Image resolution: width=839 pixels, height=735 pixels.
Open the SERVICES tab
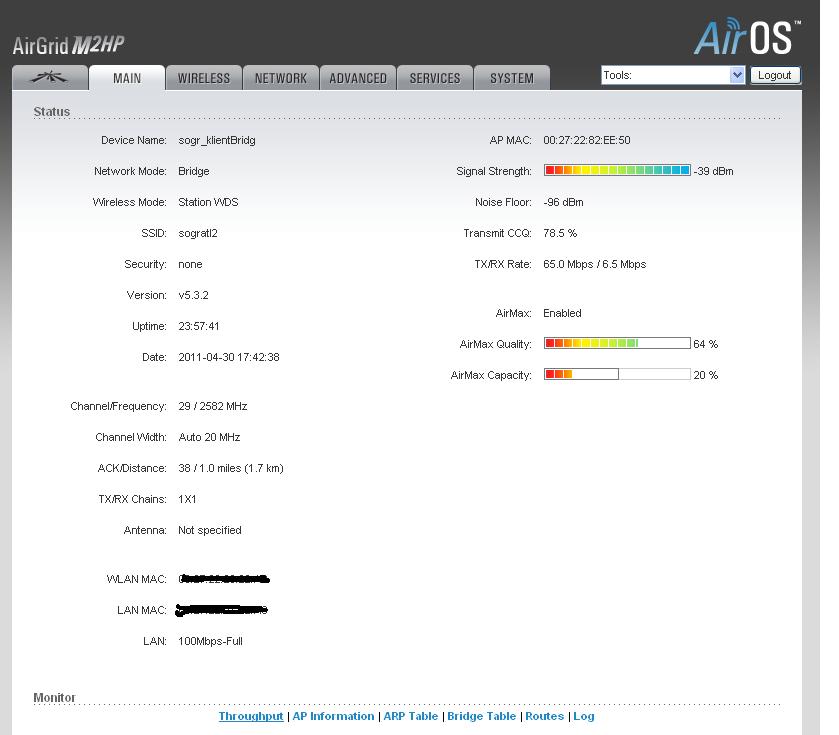tap(435, 78)
